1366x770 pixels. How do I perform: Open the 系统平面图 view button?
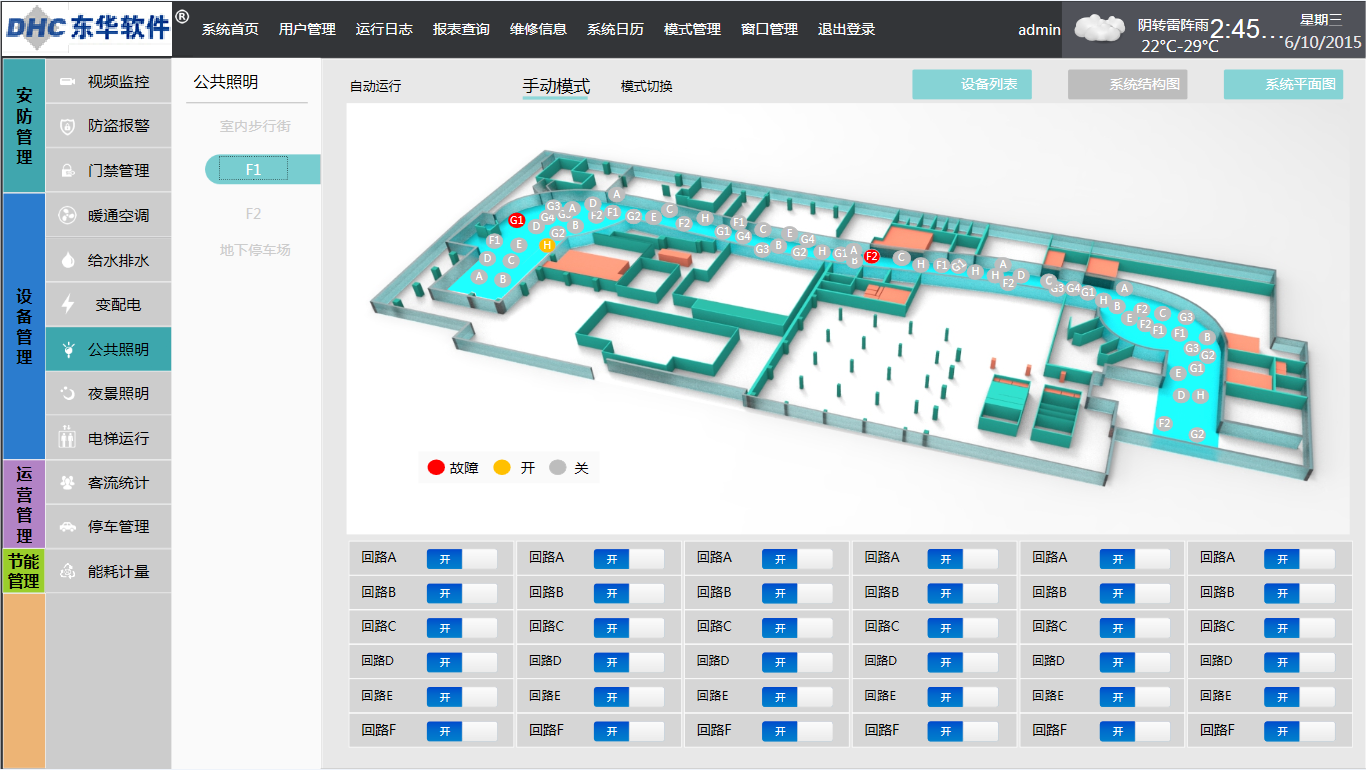click(x=1283, y=85)
